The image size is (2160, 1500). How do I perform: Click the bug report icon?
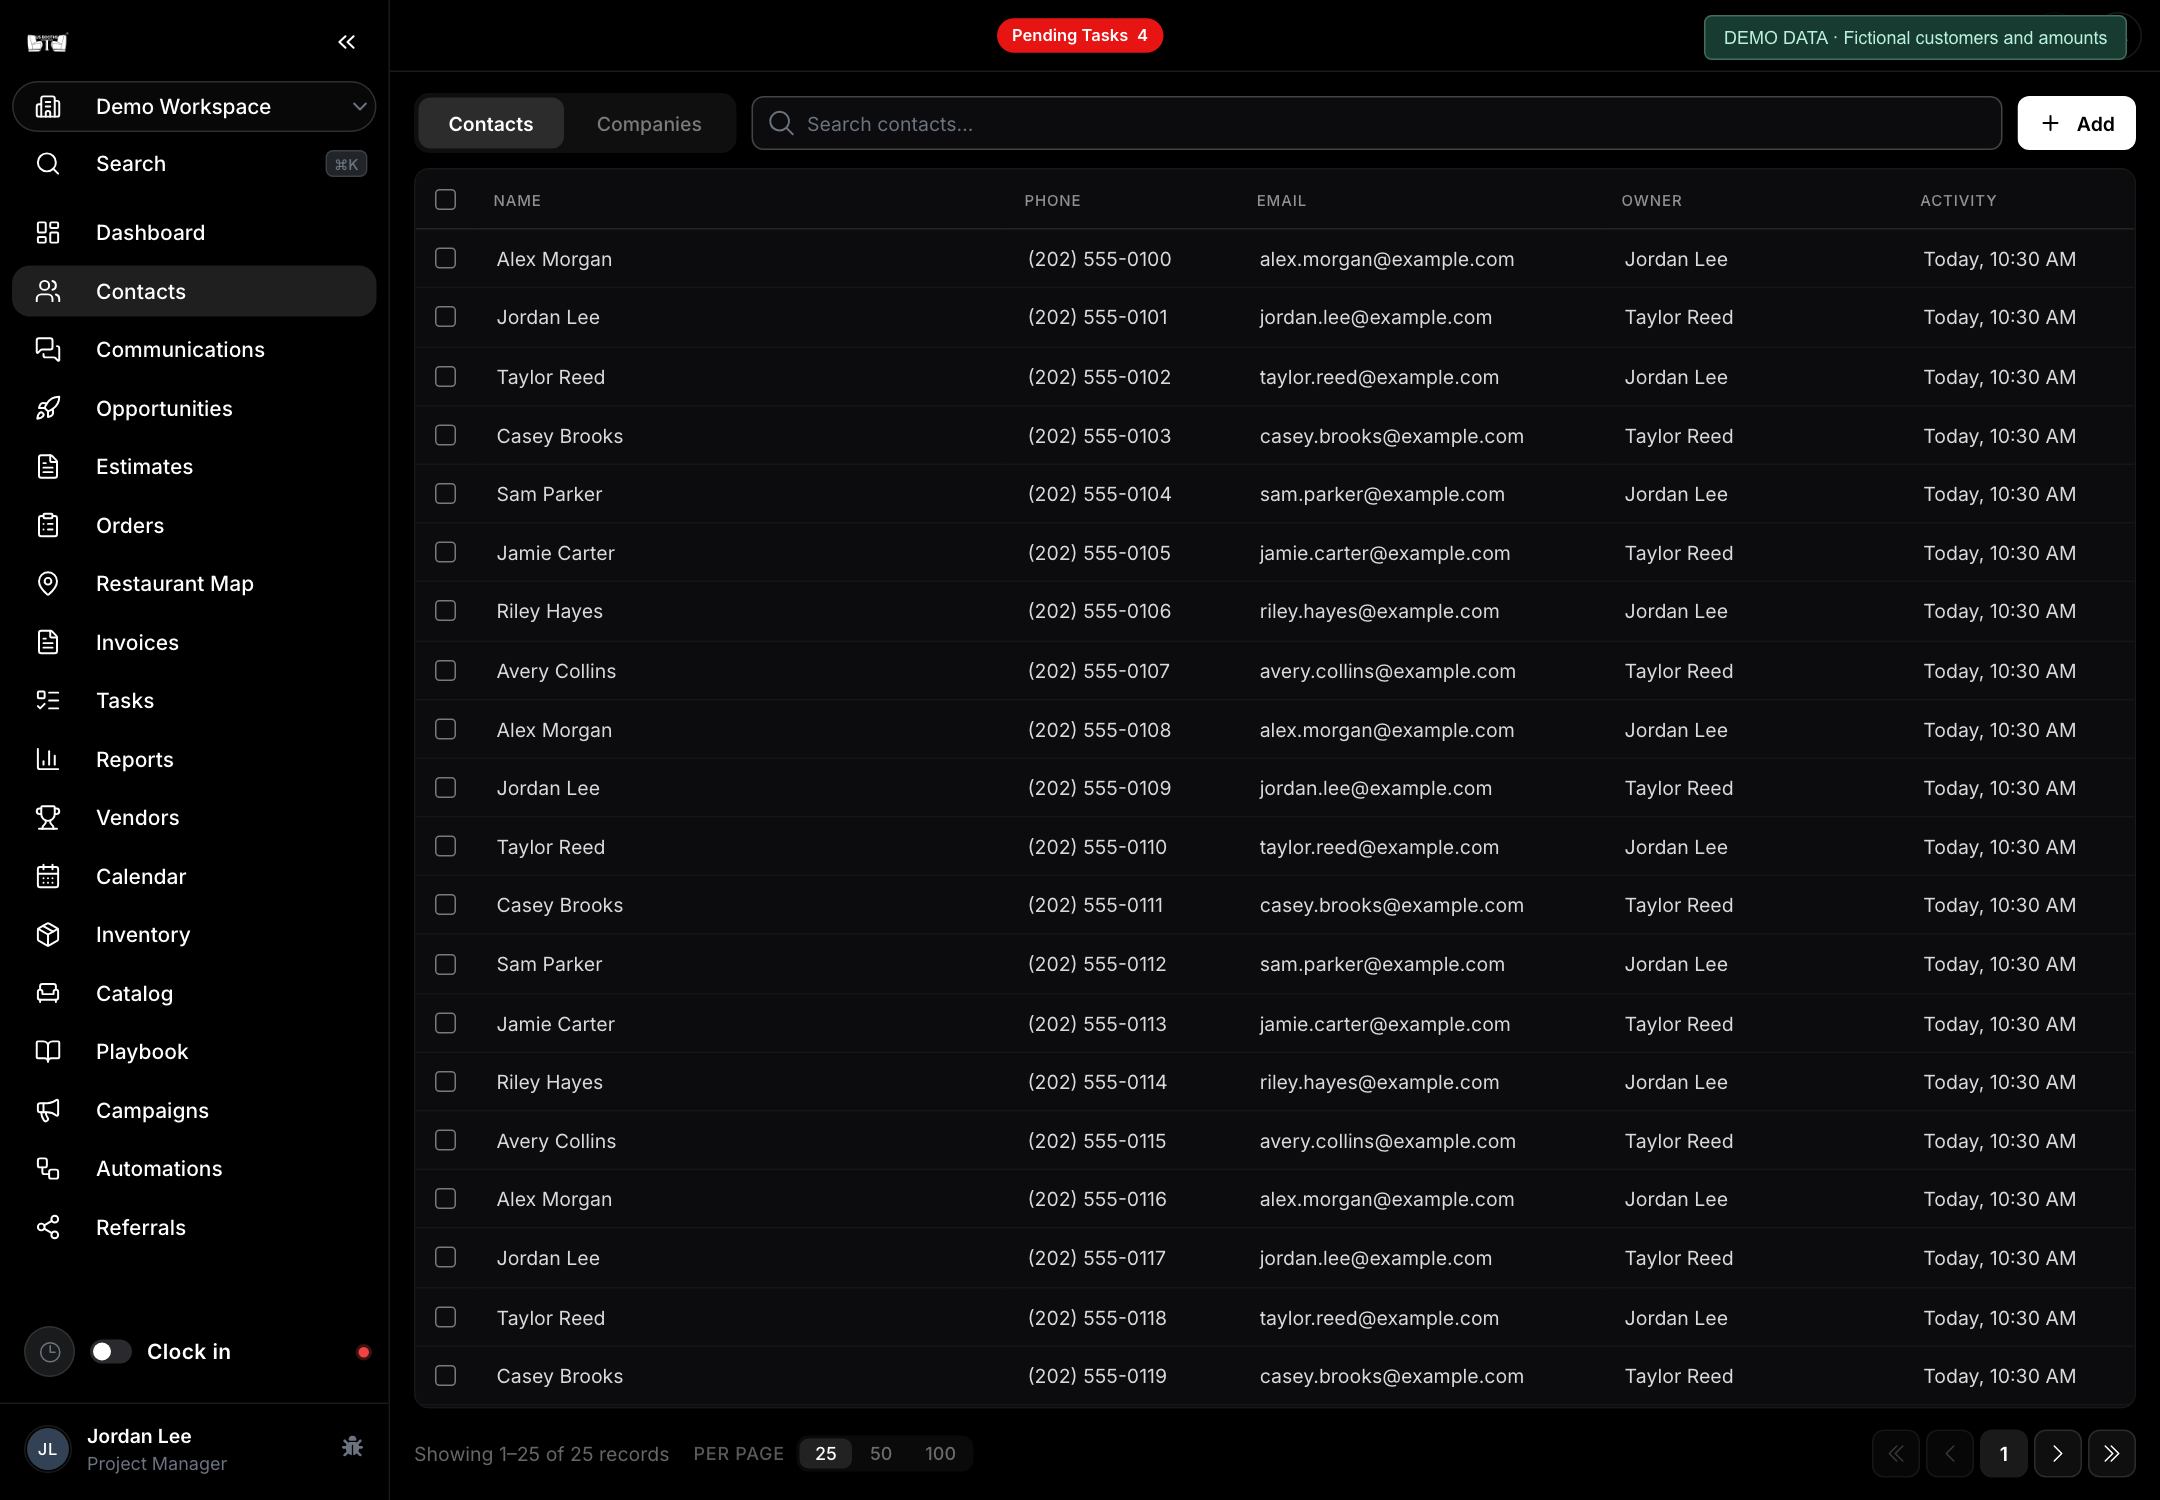coord(352,1447)
